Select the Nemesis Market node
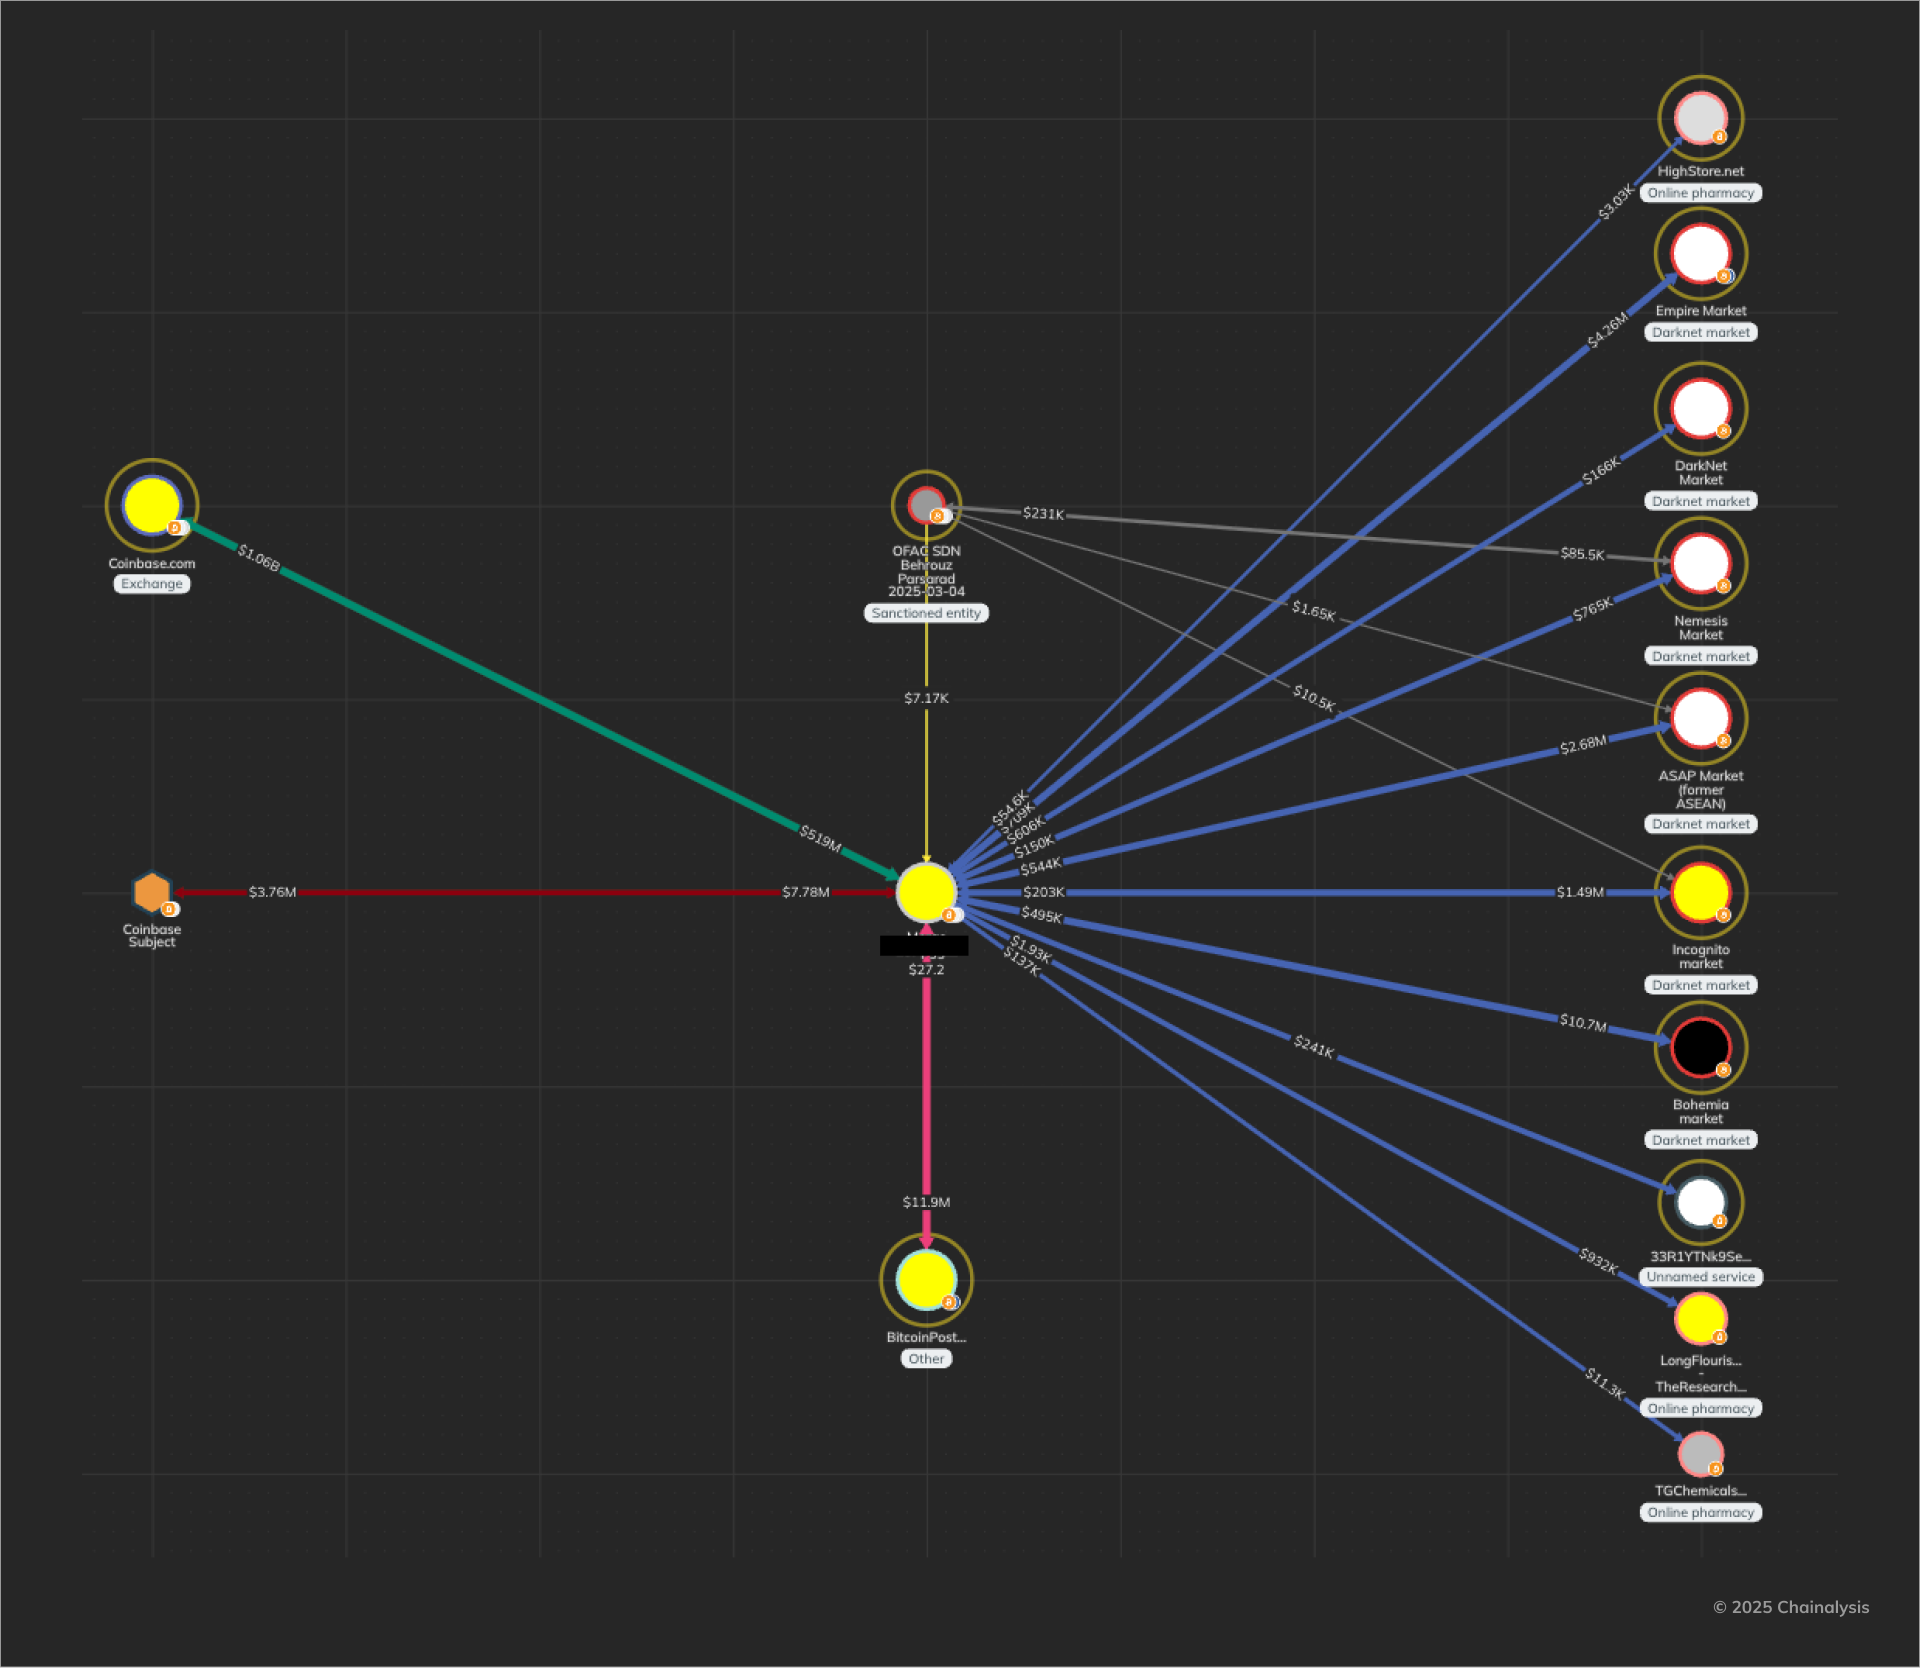Viewport: 1920px width, 1668px height. [x=1700, y=563]
